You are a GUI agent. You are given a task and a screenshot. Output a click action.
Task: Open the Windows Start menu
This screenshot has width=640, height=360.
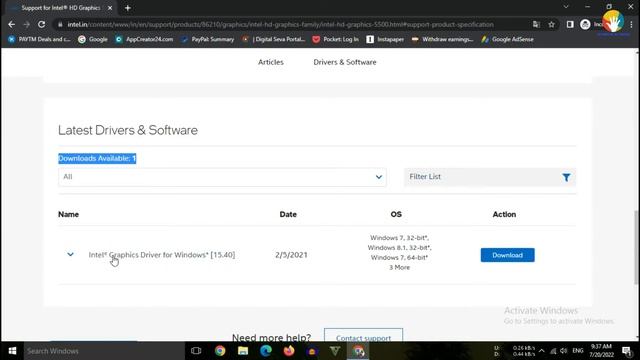pyautogui.click(x=12, y=351)
